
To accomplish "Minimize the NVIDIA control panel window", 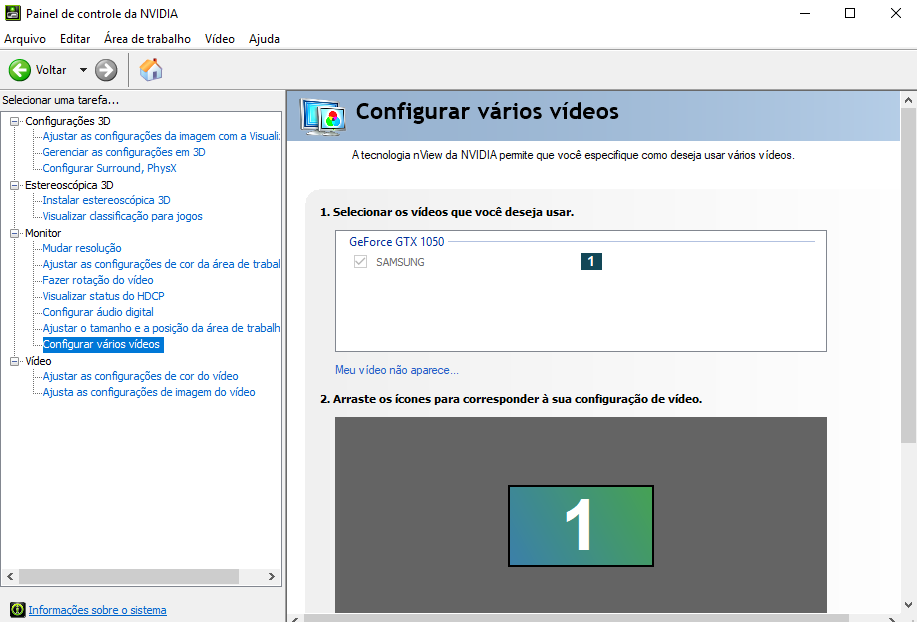I will pyautogui.click(x=805, y=13).
